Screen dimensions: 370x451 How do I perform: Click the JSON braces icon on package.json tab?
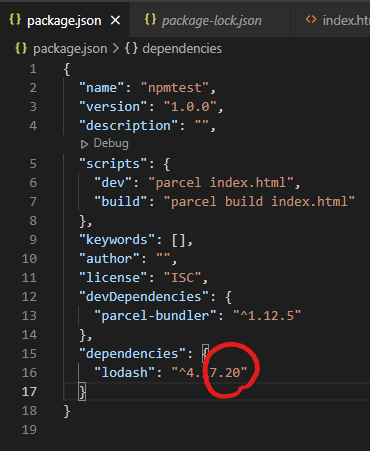tap(15, 20)
